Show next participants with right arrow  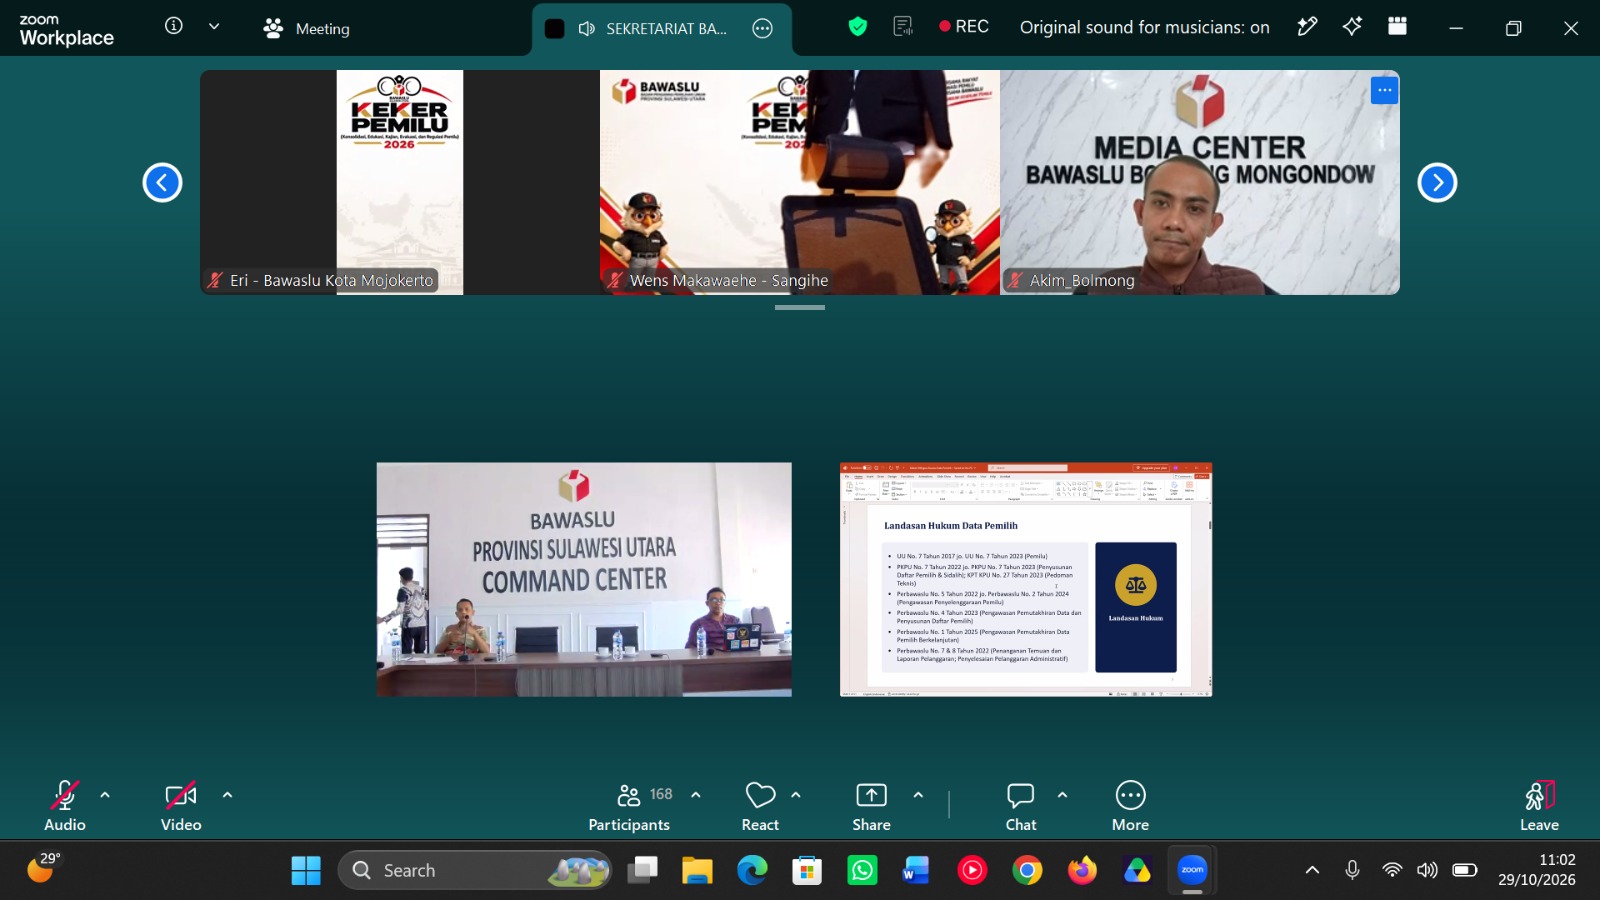[1437, 182]
